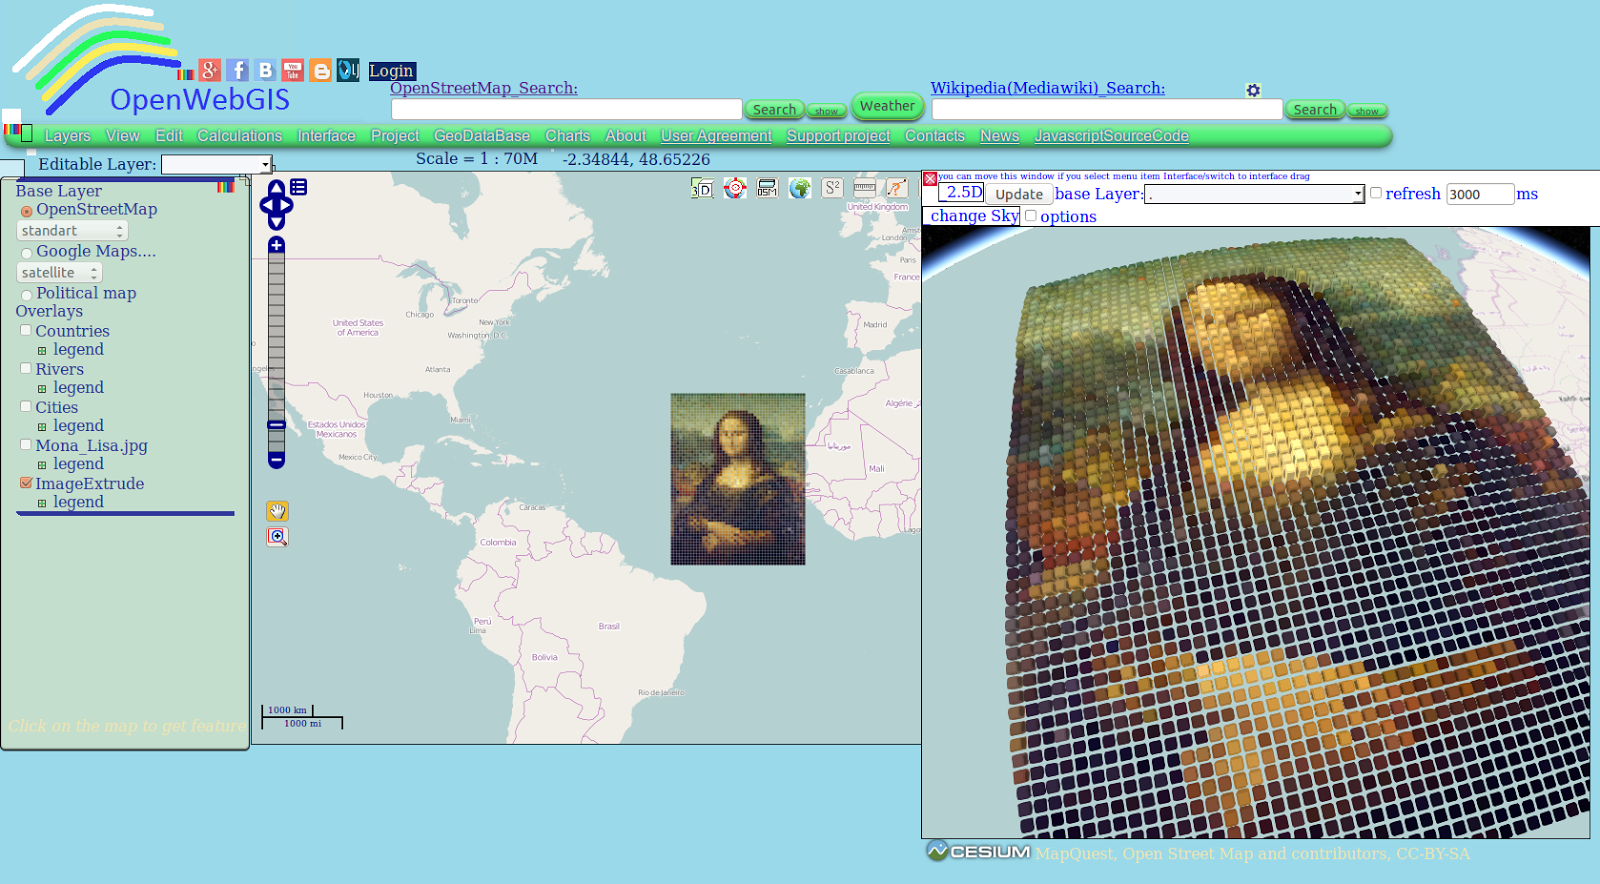The image size is (1600, 884).
Task: Open the View menu
Action: coord(123,136)
